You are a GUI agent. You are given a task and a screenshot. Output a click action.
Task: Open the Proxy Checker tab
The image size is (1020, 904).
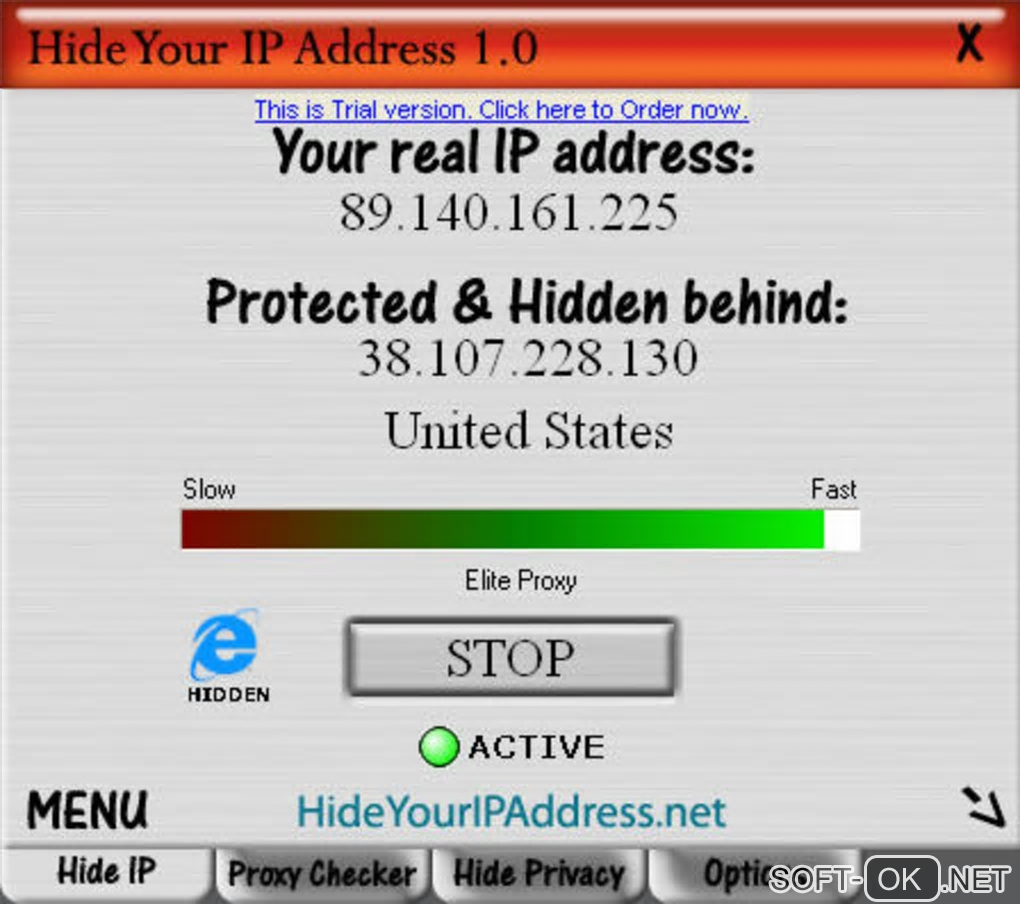click(x=322, y=873)
